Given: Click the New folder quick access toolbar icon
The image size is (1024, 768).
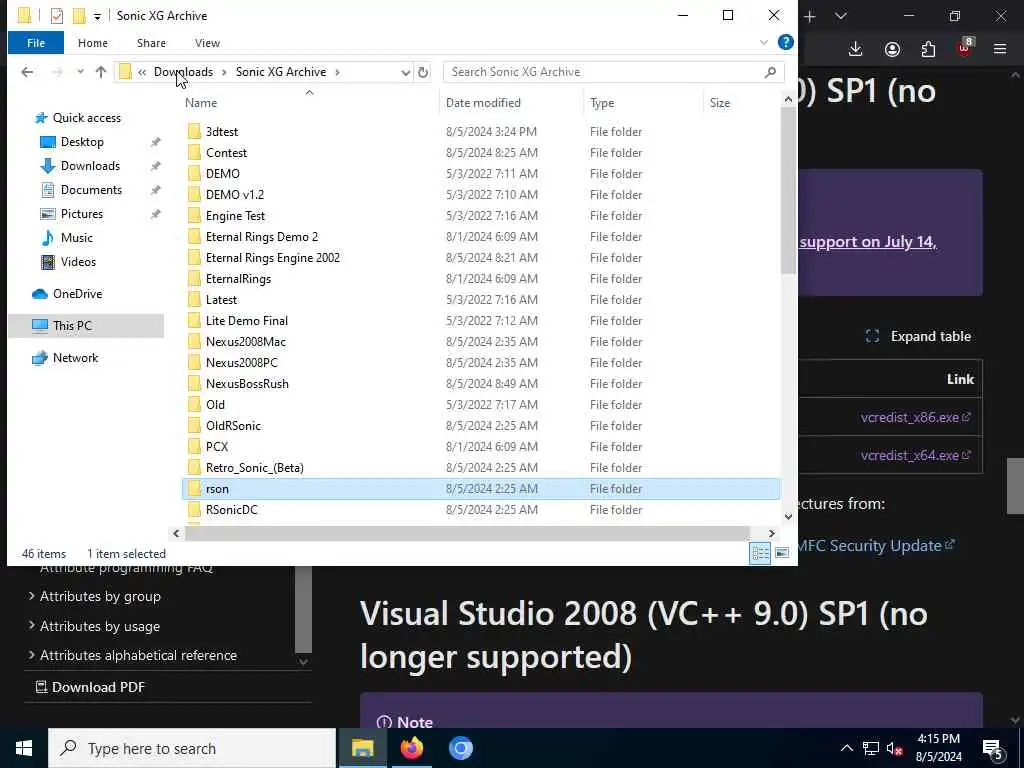Looking at the screenshot, I should pyautogui.click(x=79, y=15).
